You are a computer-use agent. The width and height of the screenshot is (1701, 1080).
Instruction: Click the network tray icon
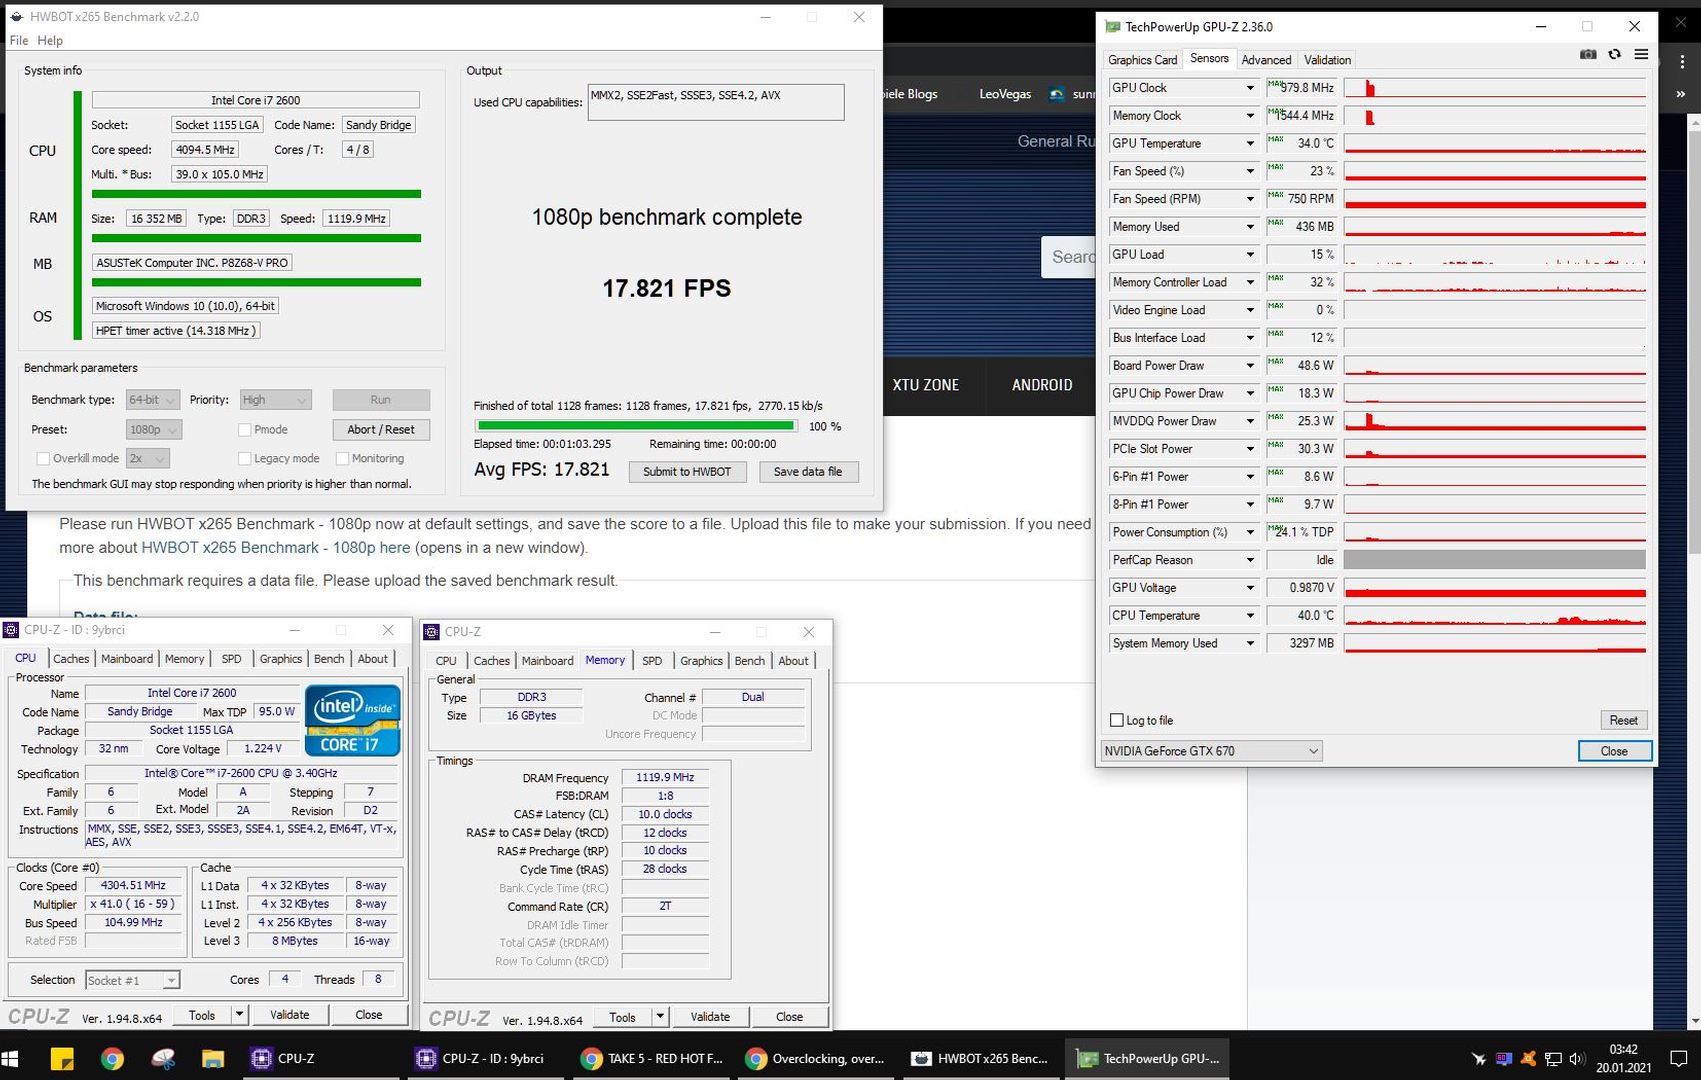1553,1058
